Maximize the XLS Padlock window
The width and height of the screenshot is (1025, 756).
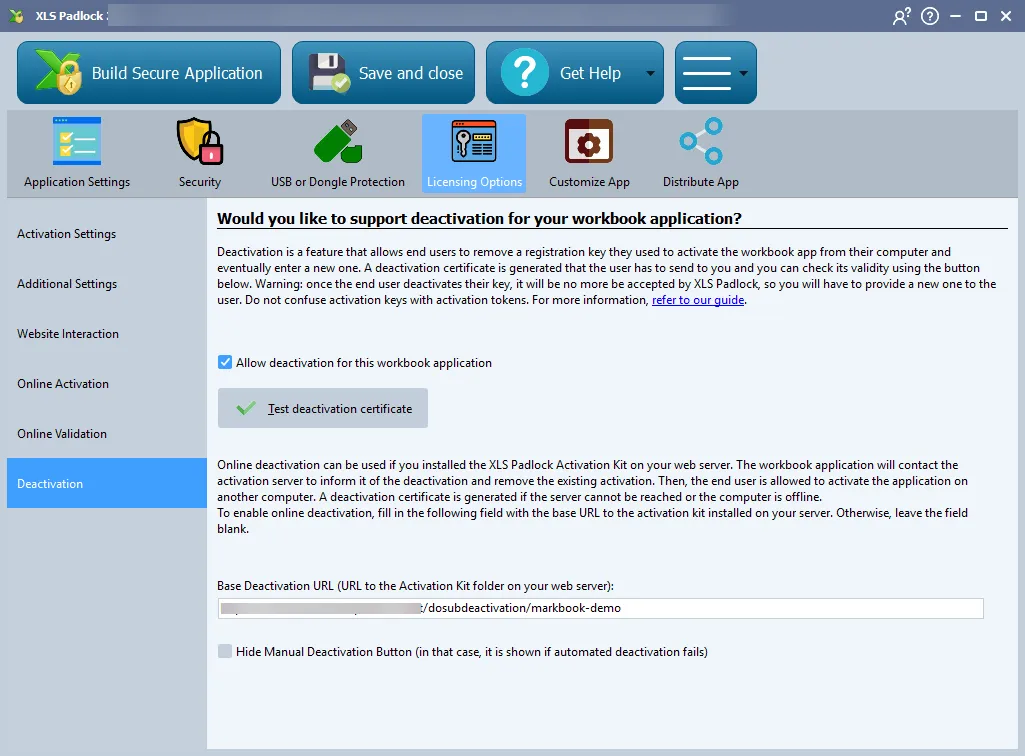(x=981, y=16)
